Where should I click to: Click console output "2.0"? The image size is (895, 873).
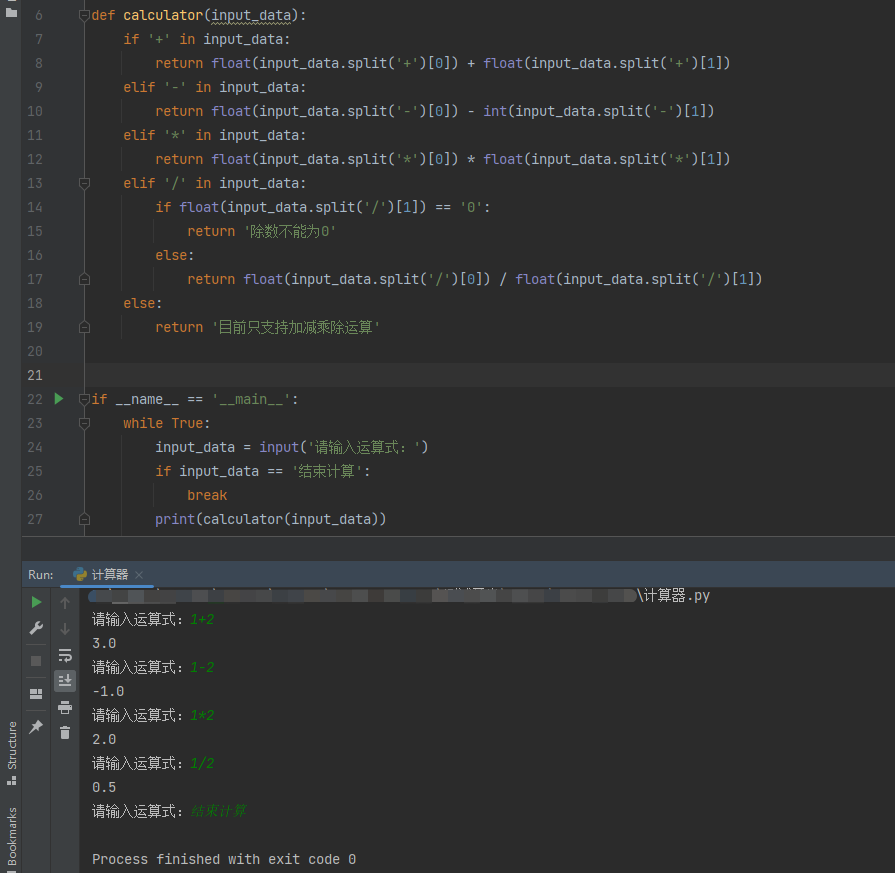coord(104,739)
